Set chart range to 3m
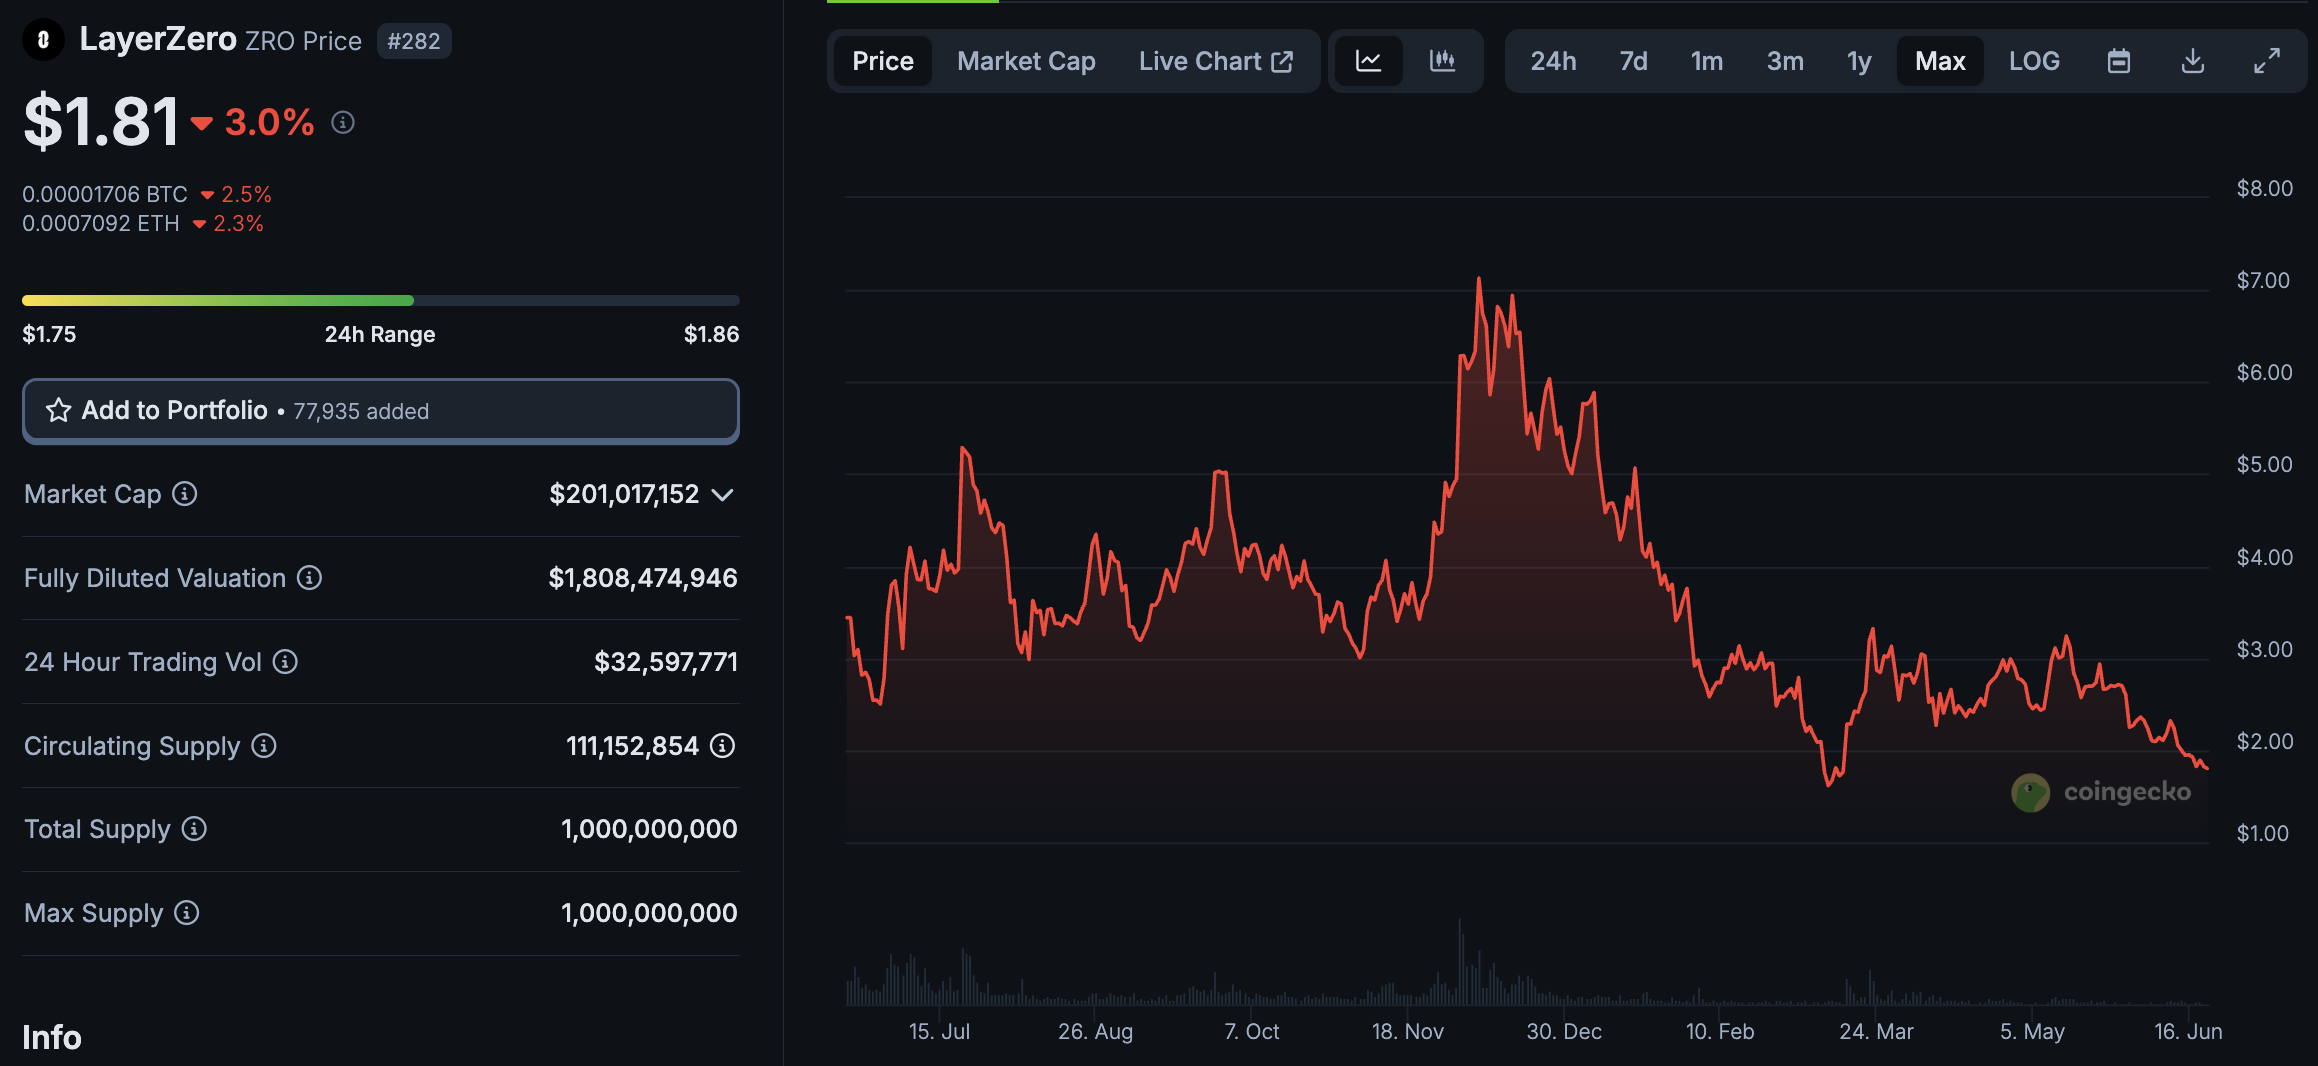 click(x=1785, y=61)
